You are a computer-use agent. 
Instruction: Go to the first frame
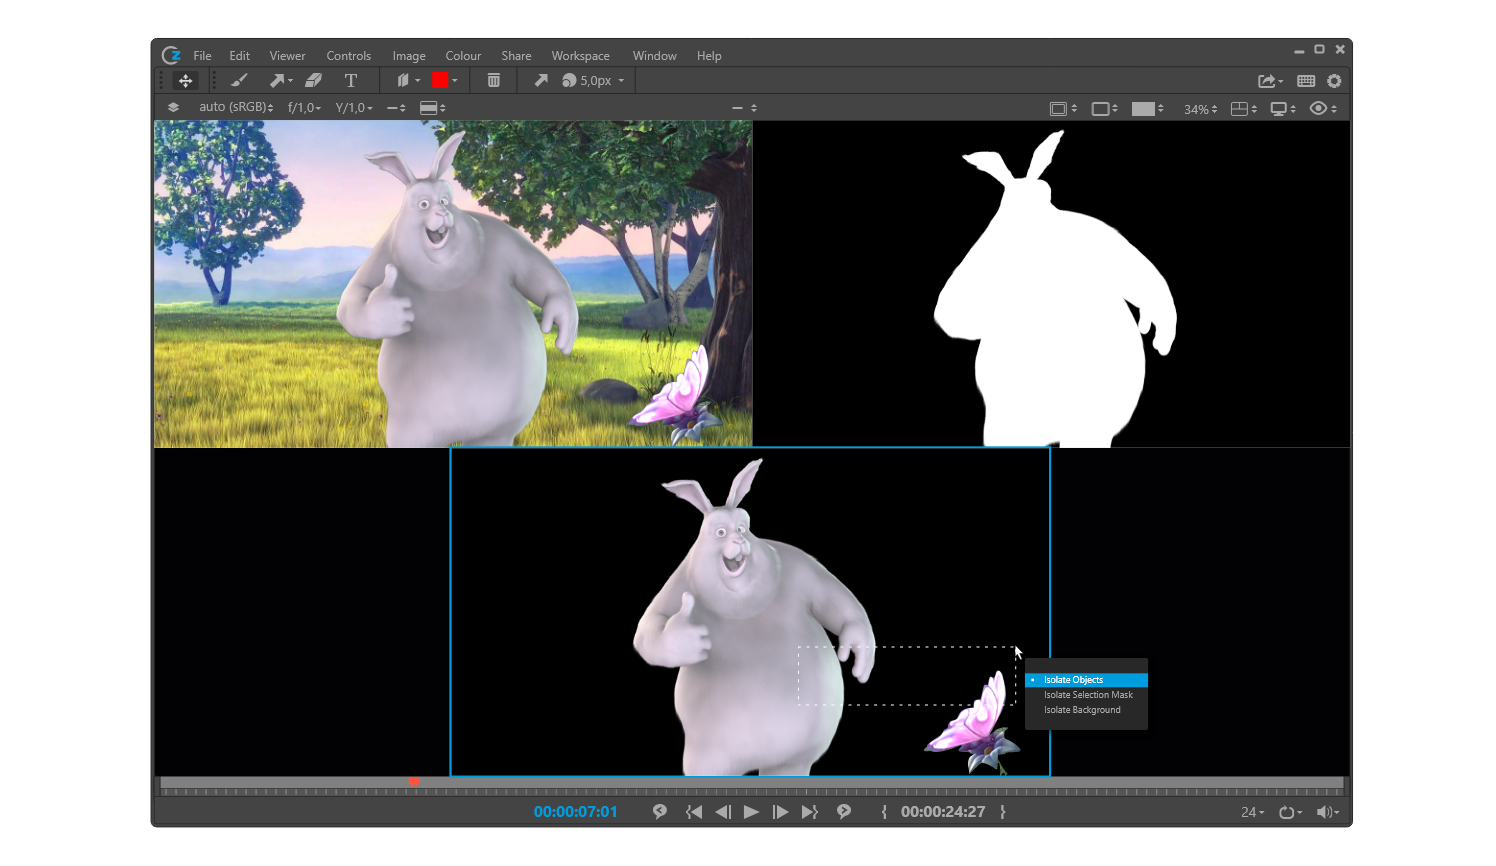[x=693, y=812]
